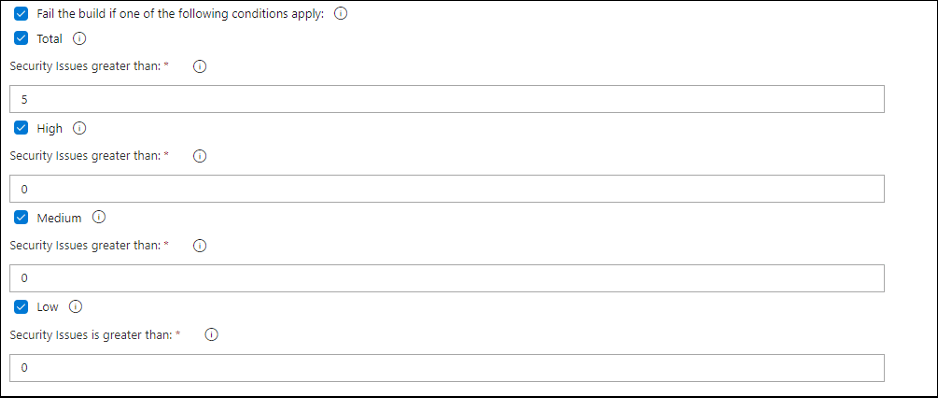Disable the High severity checkbox
The height and width of the screenshot is (398, 938).
click(x=21, y=128)
